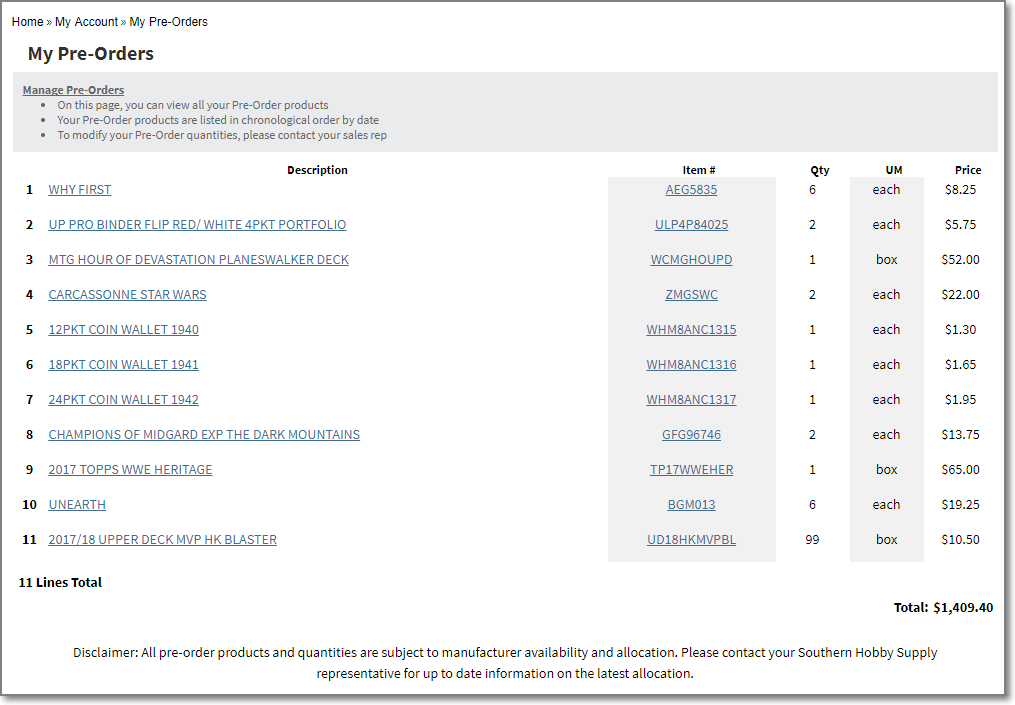Viewport: 1015px width, 705px height.
Task: Click the Price column header
Action: point(968,170)
